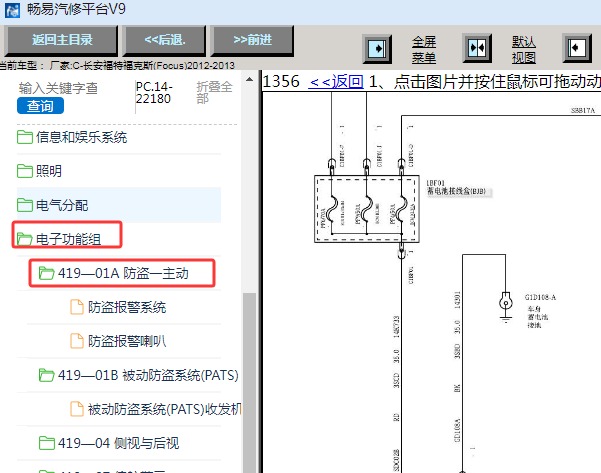Click the 1356 page number text

[x=281, y=81]
